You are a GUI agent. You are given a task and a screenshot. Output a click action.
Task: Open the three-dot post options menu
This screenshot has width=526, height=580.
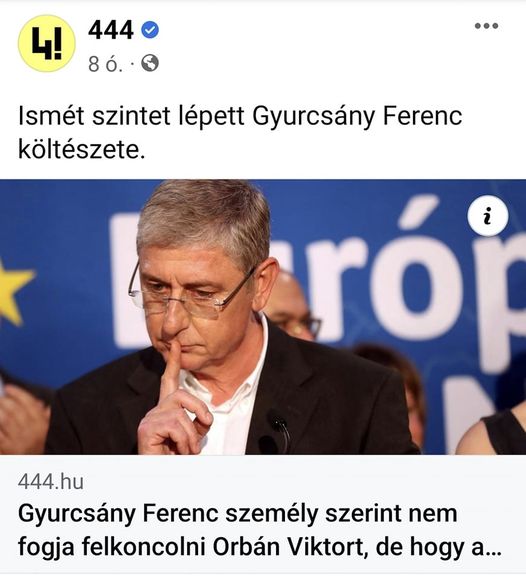486,26
